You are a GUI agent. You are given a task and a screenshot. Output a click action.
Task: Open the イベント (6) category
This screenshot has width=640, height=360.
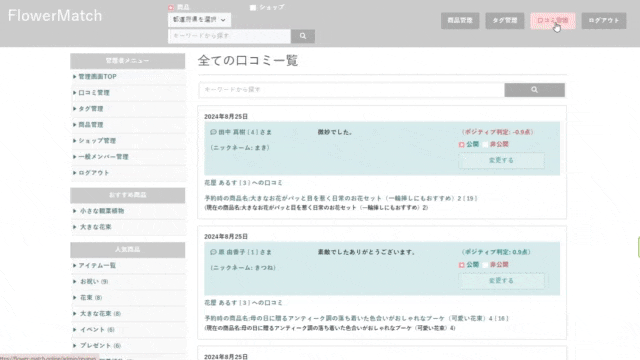[x=97, y=329]
